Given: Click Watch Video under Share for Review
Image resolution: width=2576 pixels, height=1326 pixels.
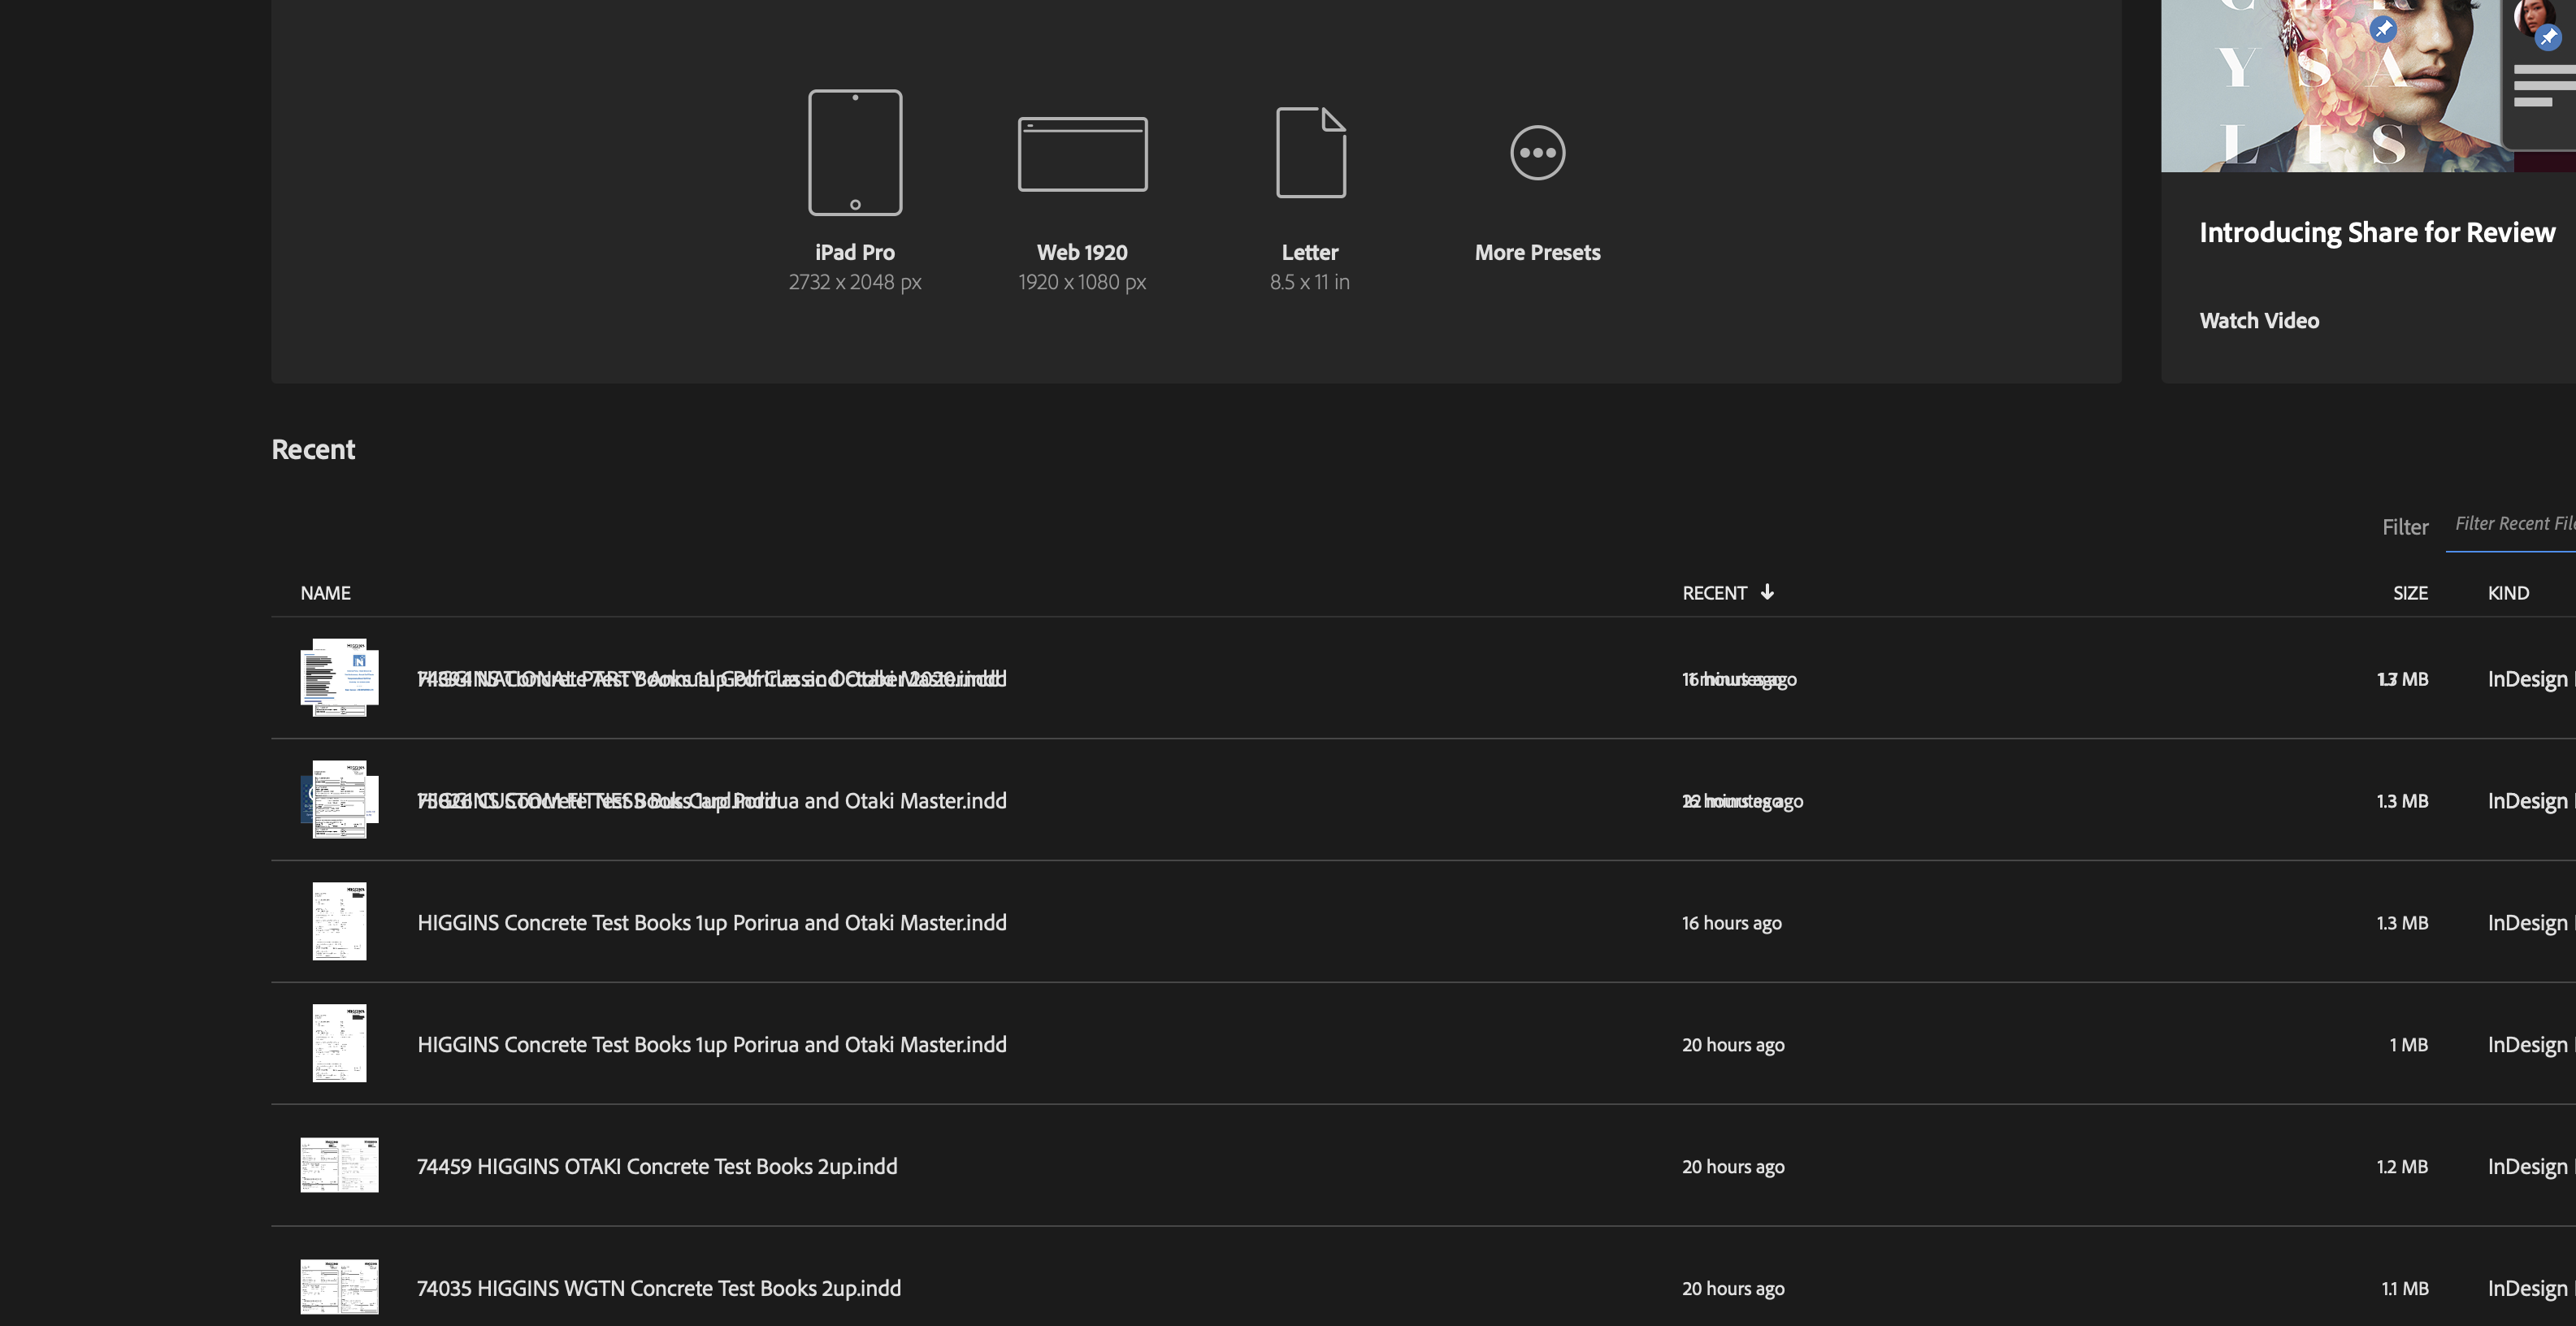Looking at the screenshot, I should coord(2259,320).
